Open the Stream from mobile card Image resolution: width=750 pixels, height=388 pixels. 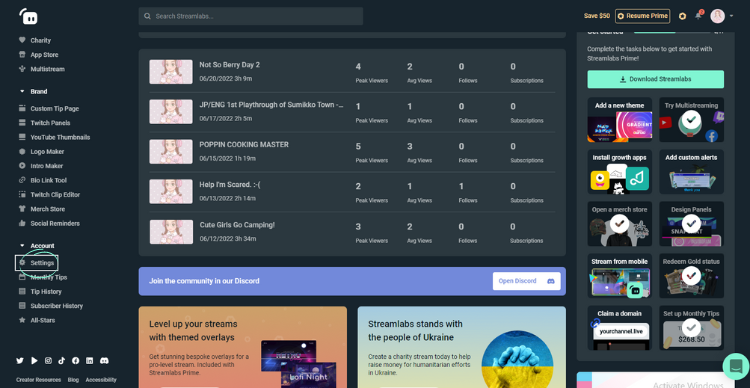(619, 276)
